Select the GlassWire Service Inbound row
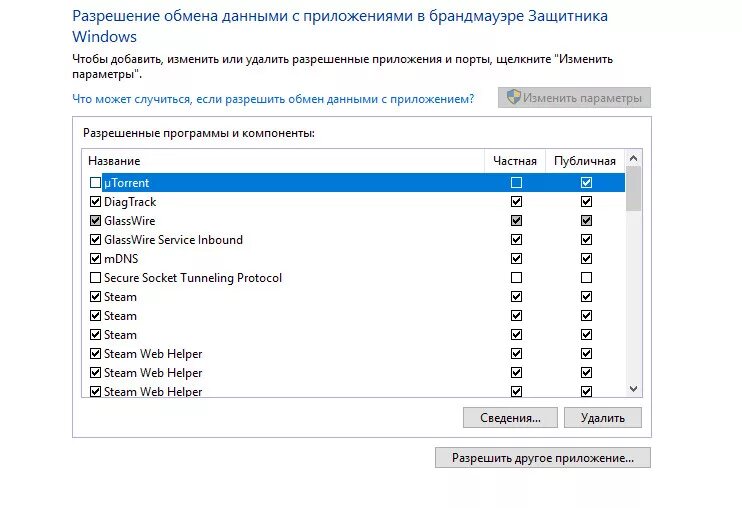Screen dimensions: 742x508 [x=353, y=240]
